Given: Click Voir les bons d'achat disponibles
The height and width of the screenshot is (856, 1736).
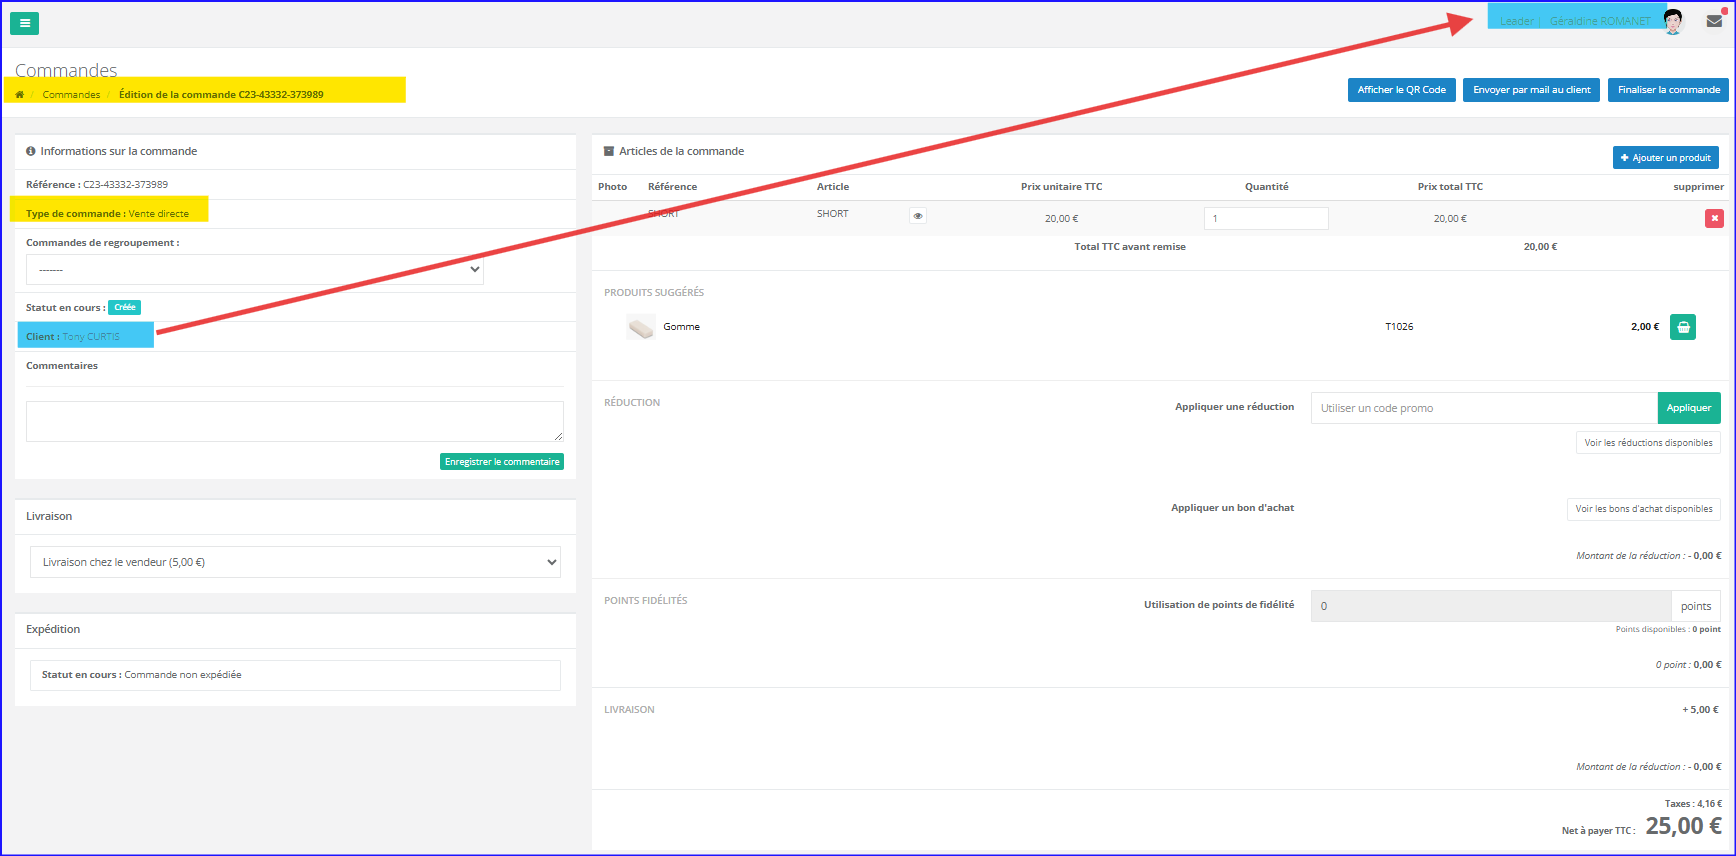Looking at the screenshot, I should tap(1643, 509).
